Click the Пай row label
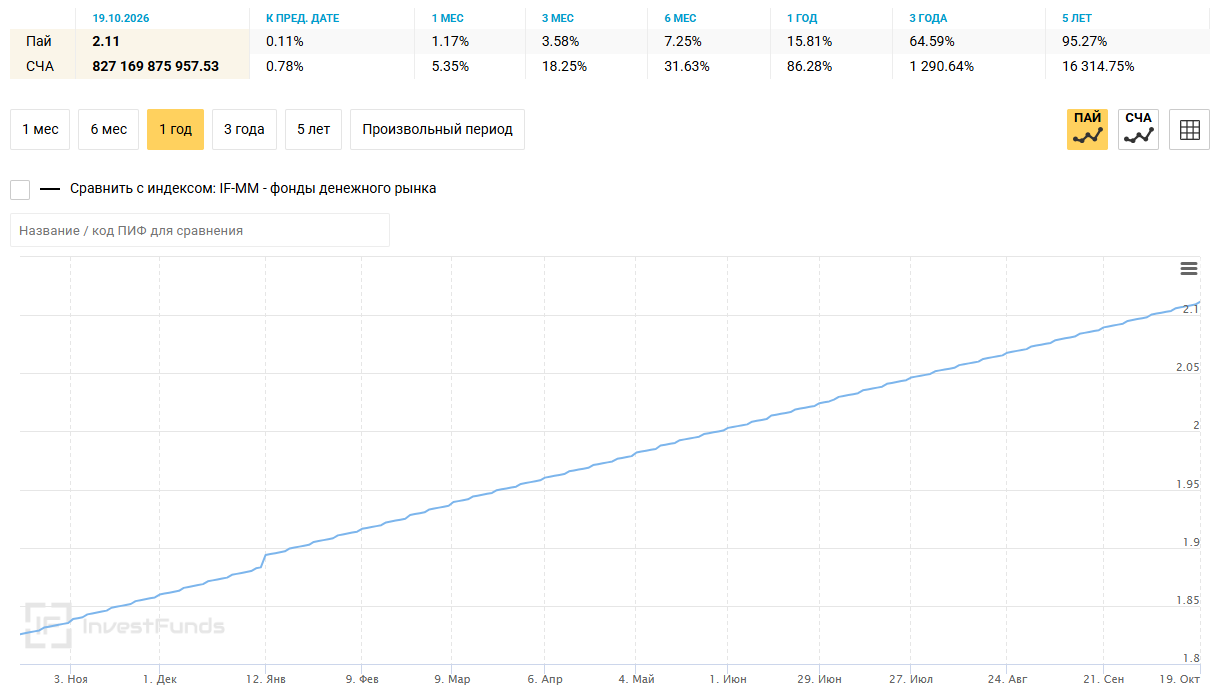This screenshot has height=700, width=1215. pyautogui.click(x=39, y=42)
